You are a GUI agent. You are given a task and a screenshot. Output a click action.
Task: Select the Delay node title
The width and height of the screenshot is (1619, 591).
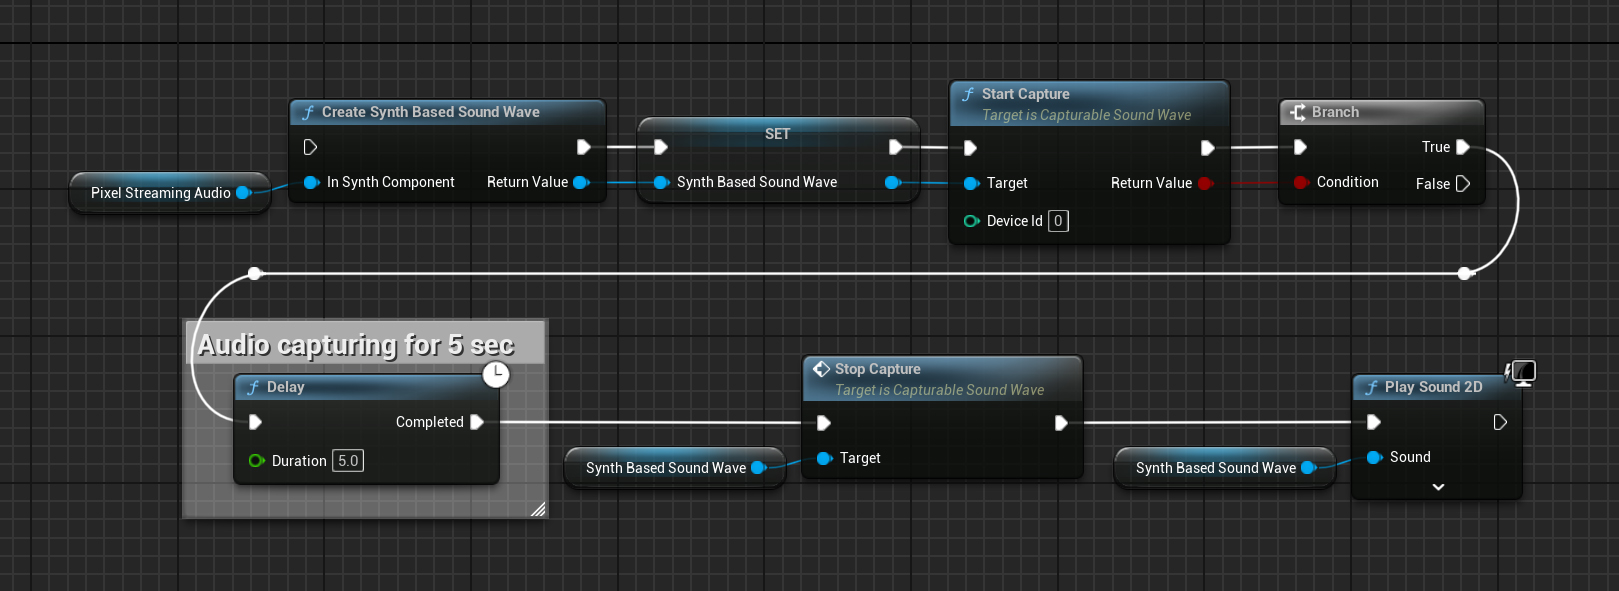(x=285, y=387)
